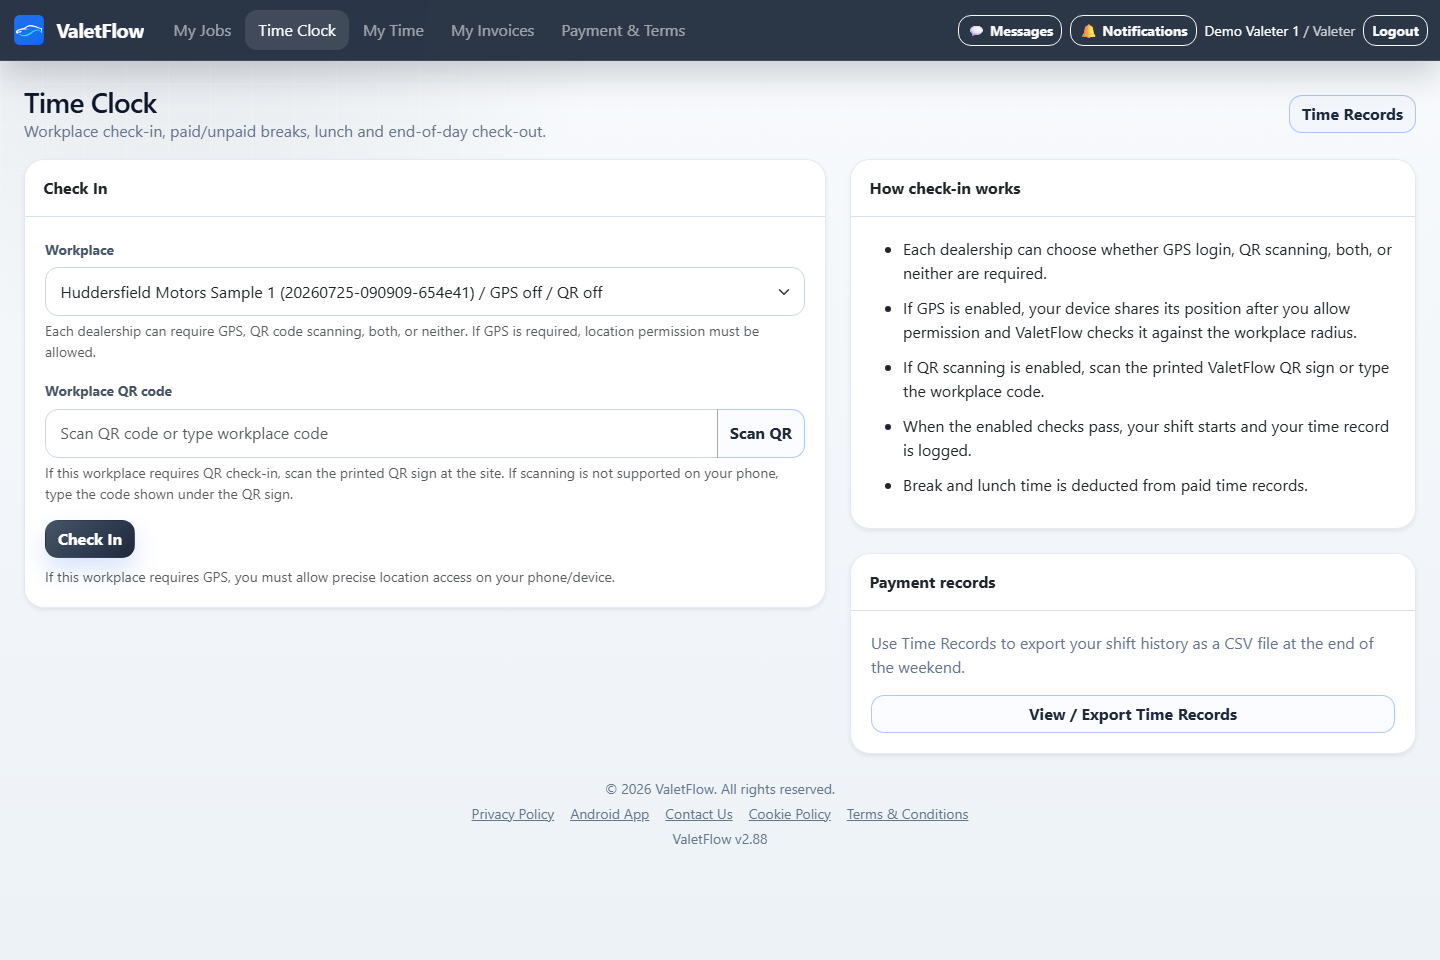Viewport: 1440px width, 960px height.
Task: Open Payment & Terms tab
Action: (623, 31)
